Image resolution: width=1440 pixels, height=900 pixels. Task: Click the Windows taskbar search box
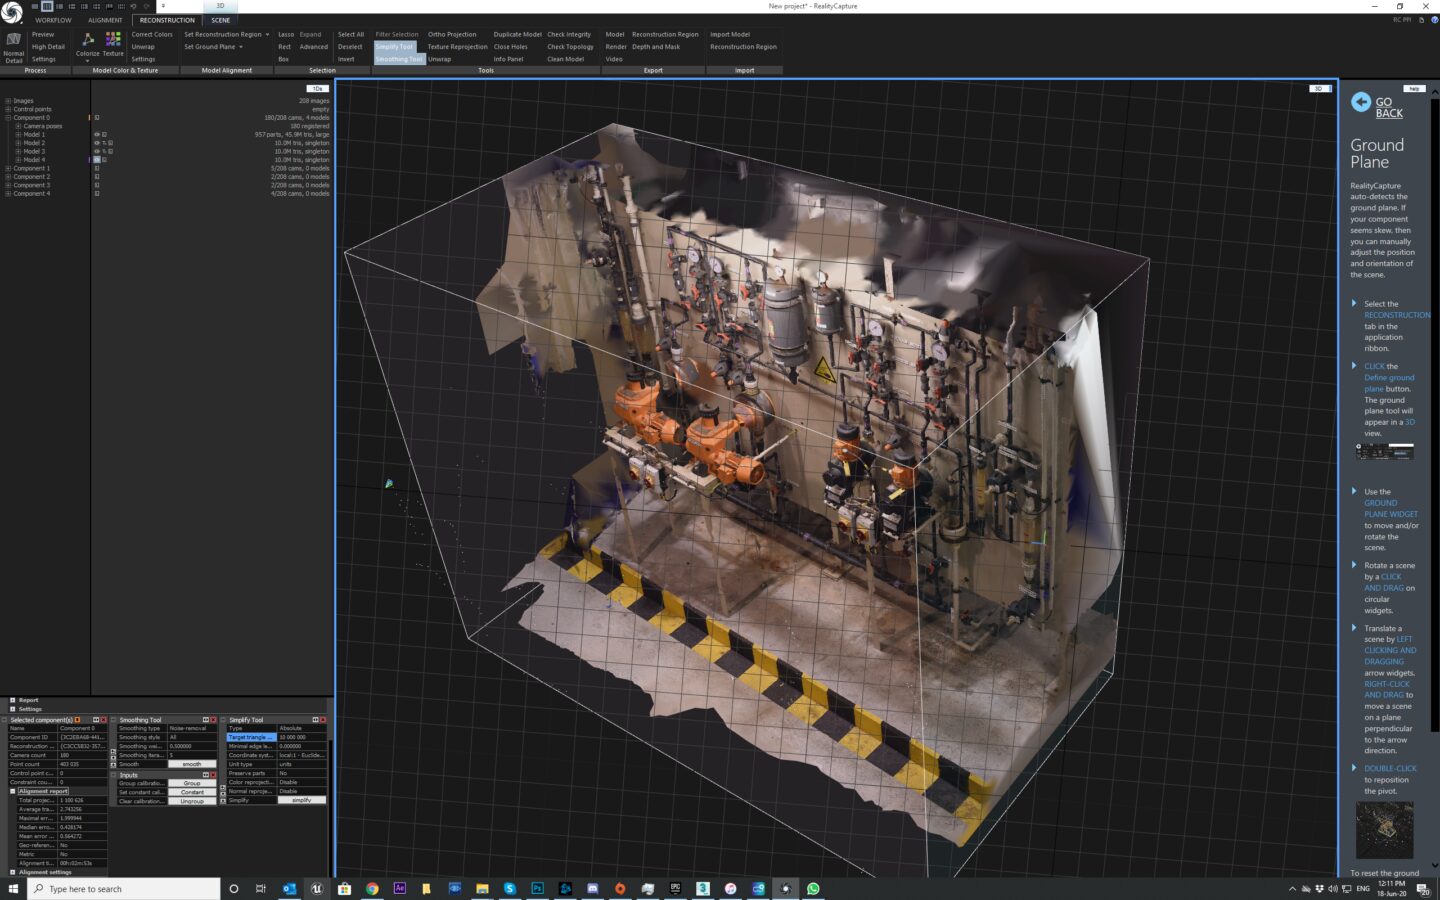click(124, 888)
